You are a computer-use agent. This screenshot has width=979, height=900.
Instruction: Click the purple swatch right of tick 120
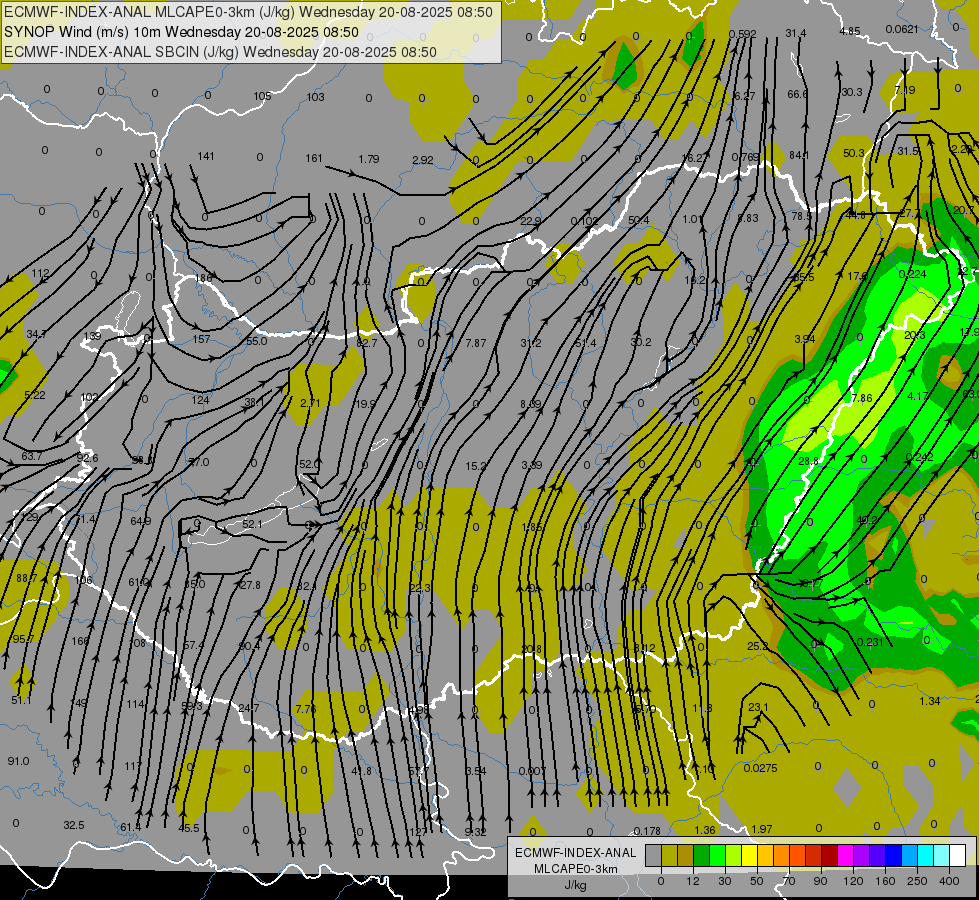tap(861, 855)
